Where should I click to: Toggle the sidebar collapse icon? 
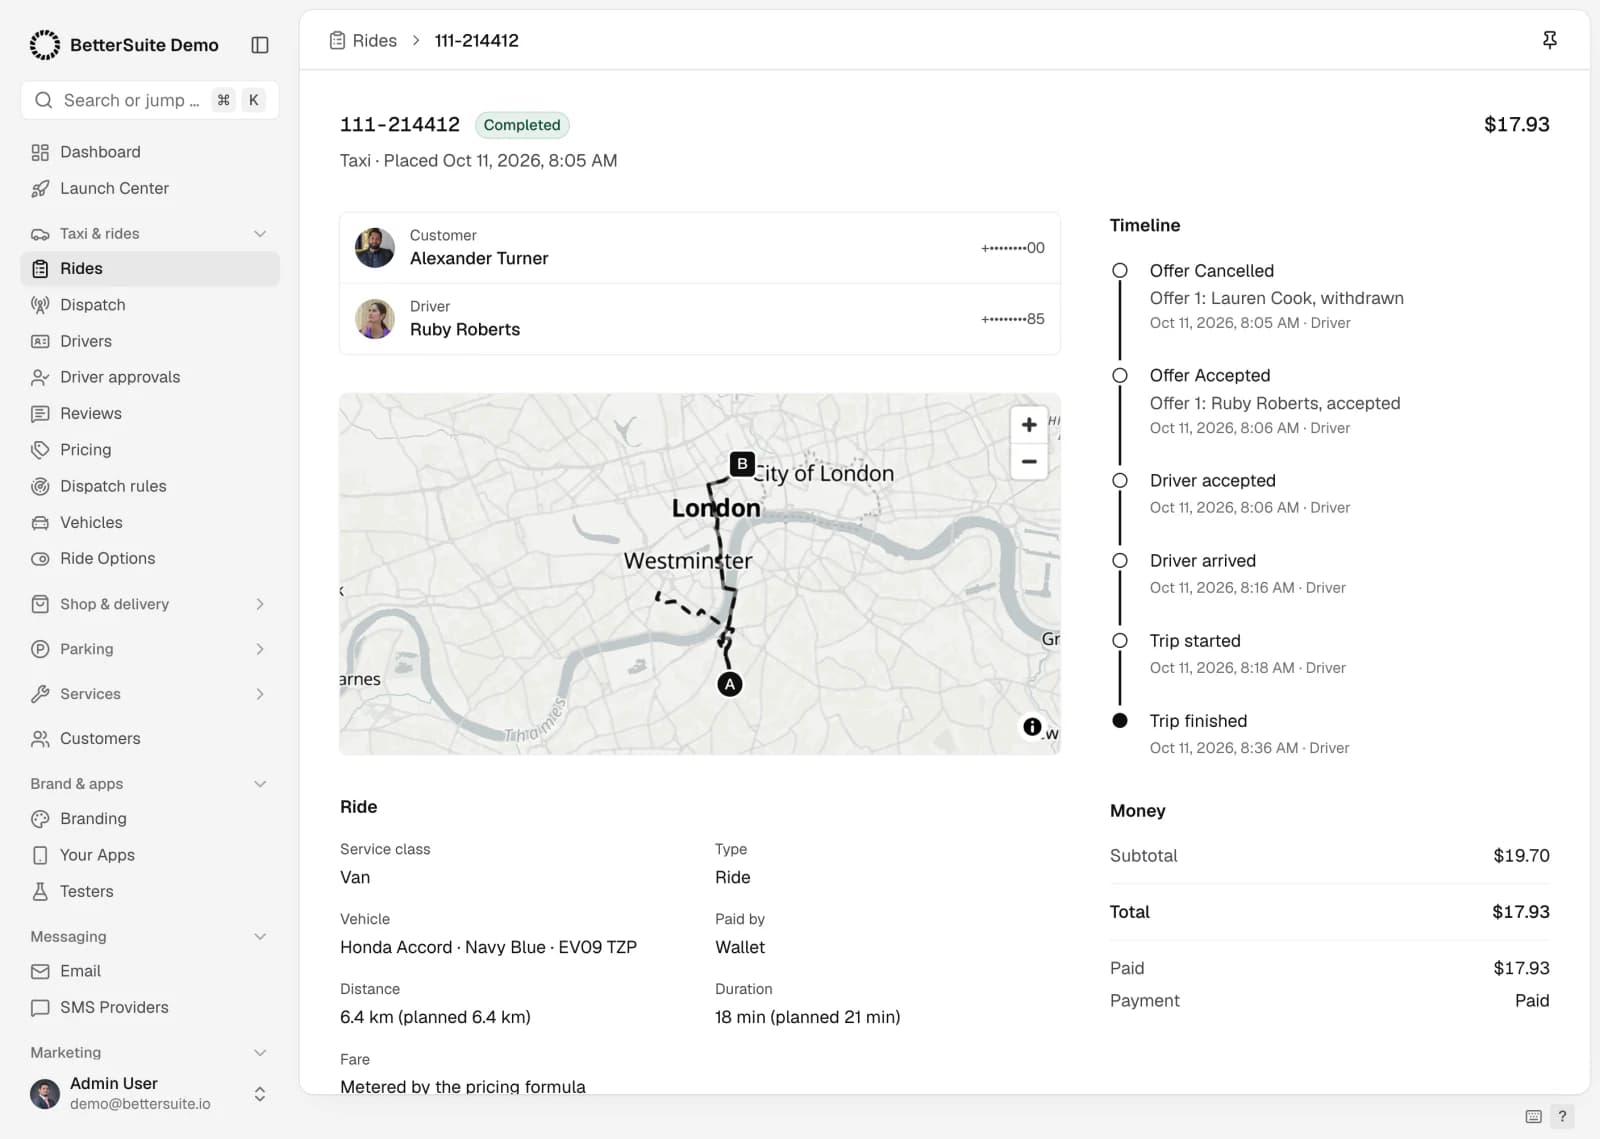pyautogui.click(x=260, y=45)
